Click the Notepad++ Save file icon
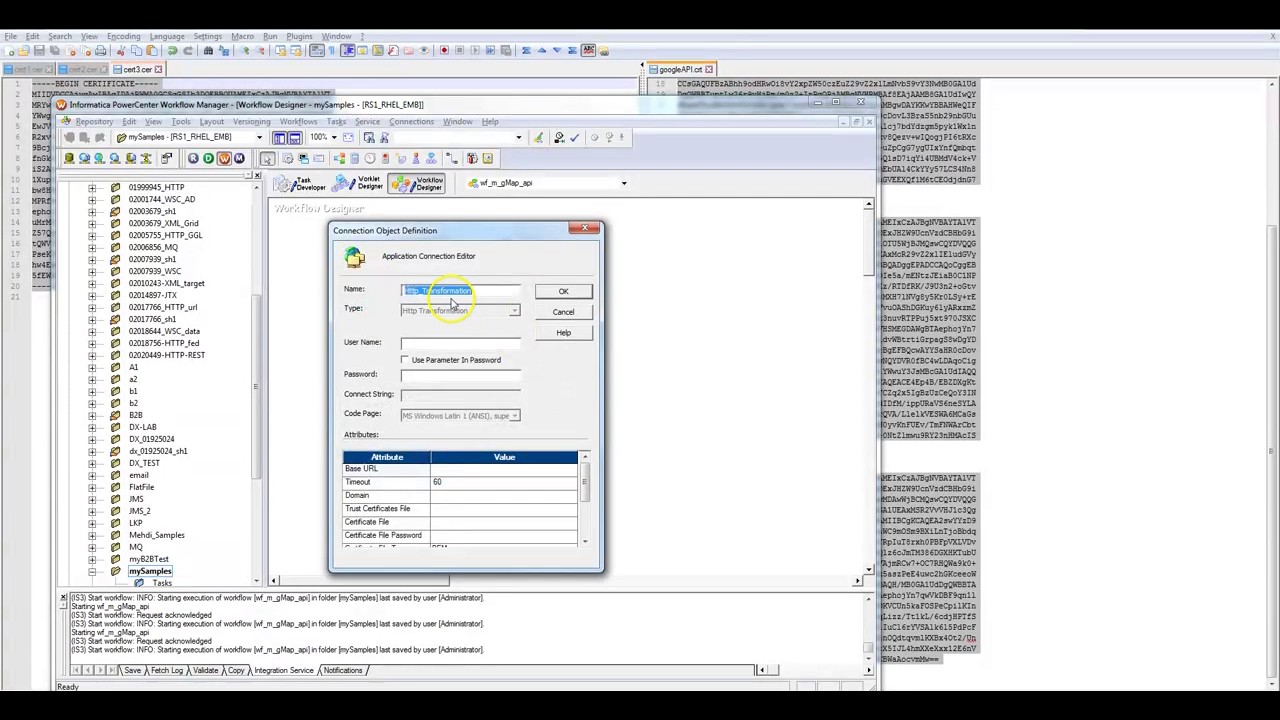The width and height of the screenshot is (1280, 720). tap(39, 51)
